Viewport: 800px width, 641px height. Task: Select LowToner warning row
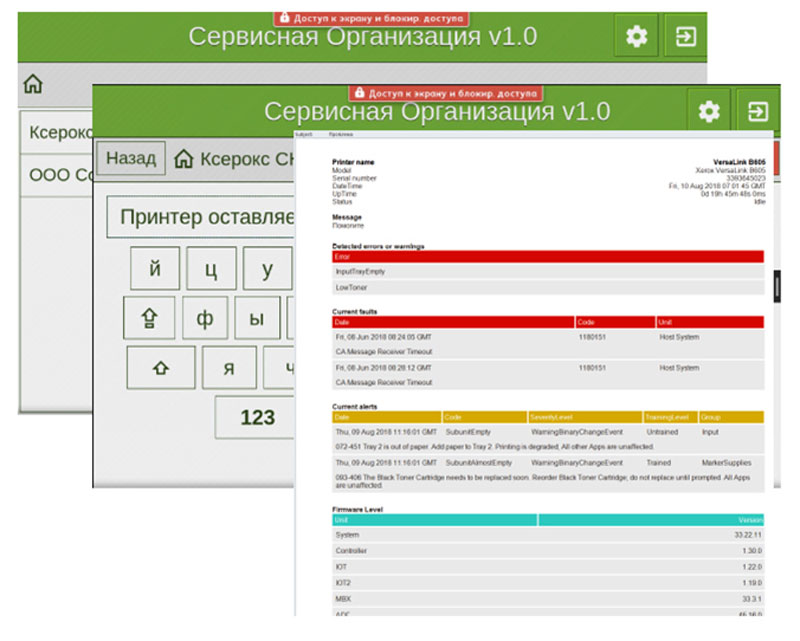point(548,287)
